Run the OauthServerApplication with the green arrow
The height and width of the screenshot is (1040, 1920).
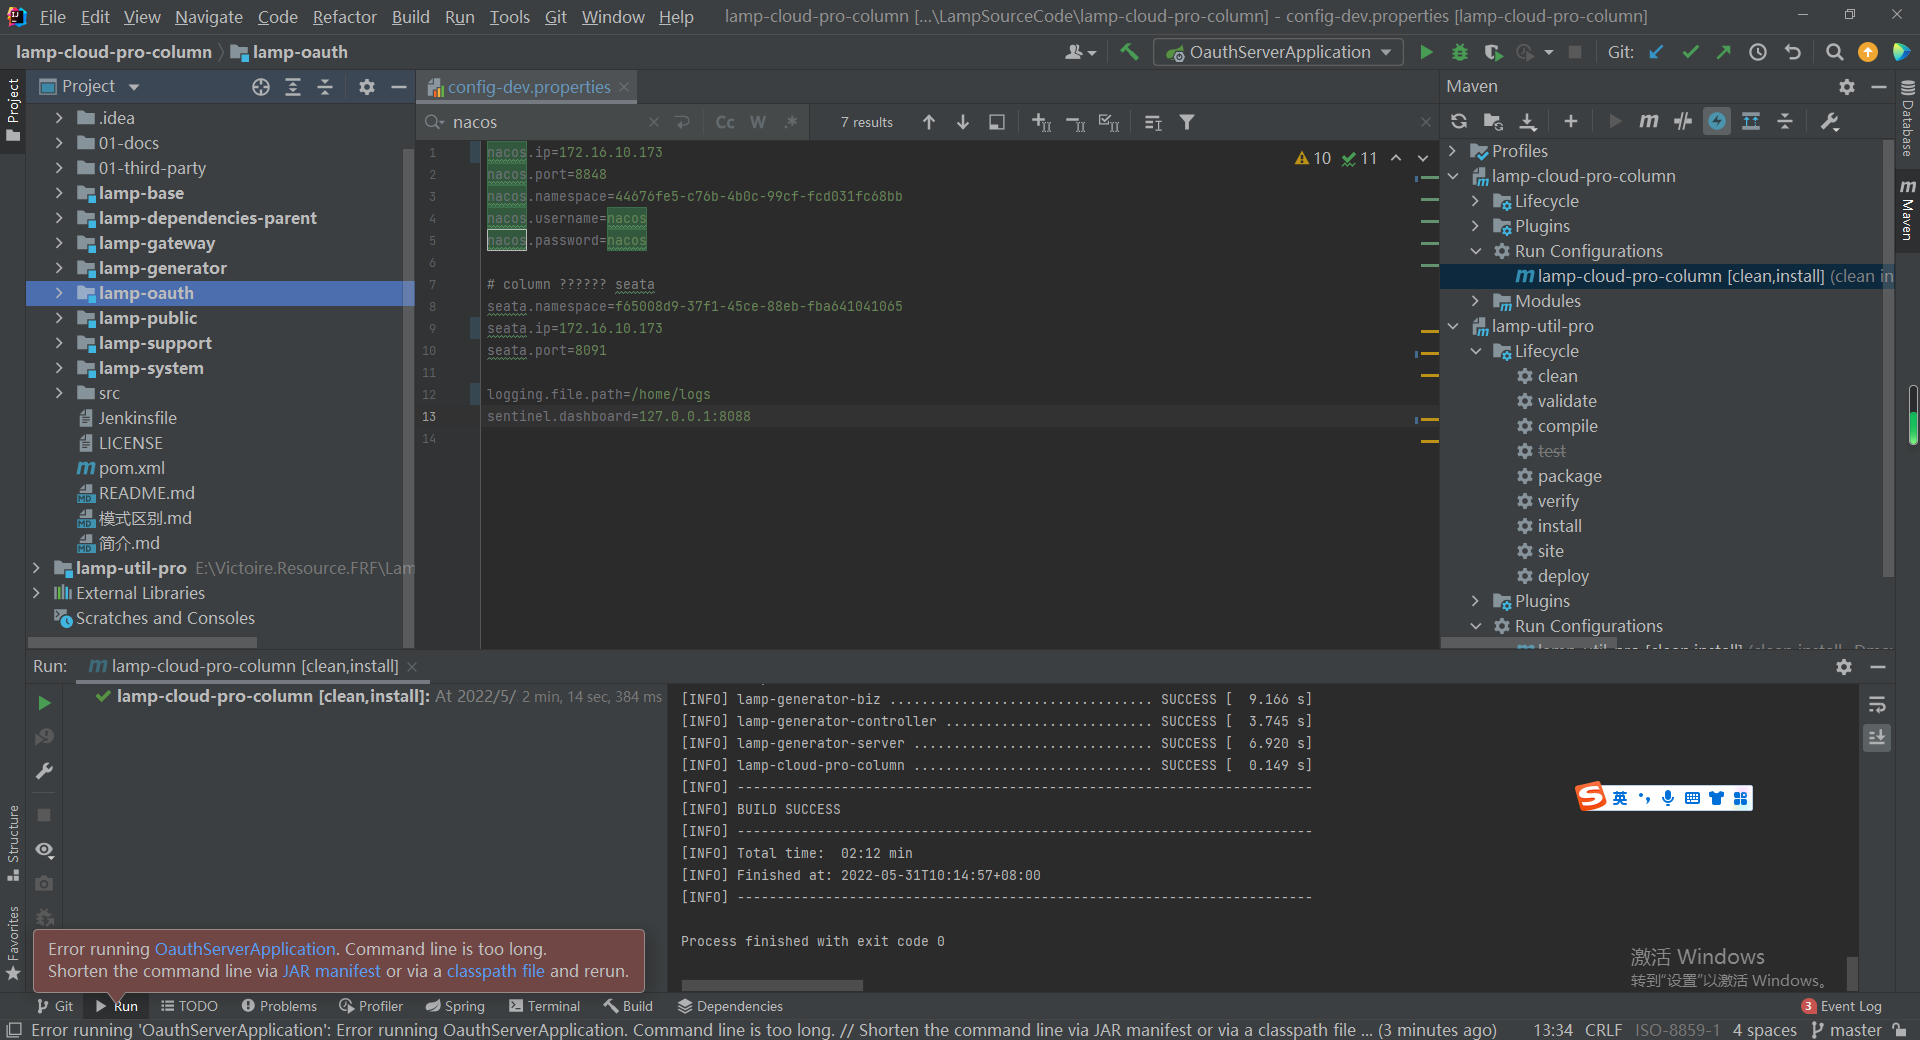click(x=1427, y=52)
